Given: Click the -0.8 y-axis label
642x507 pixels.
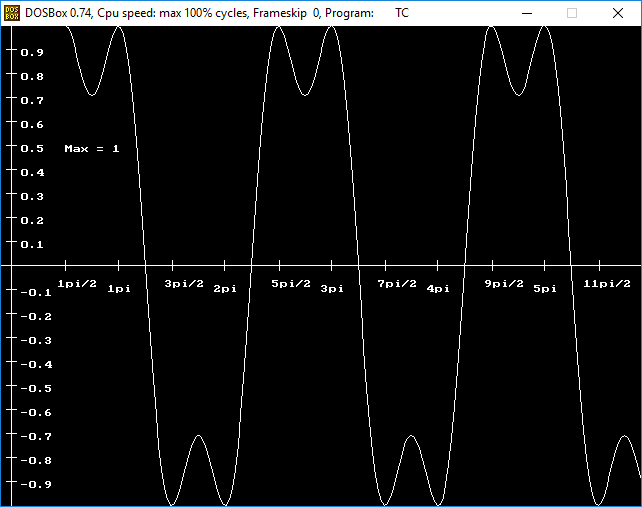Looking at the screenshot, I should [x=36, y=460].
